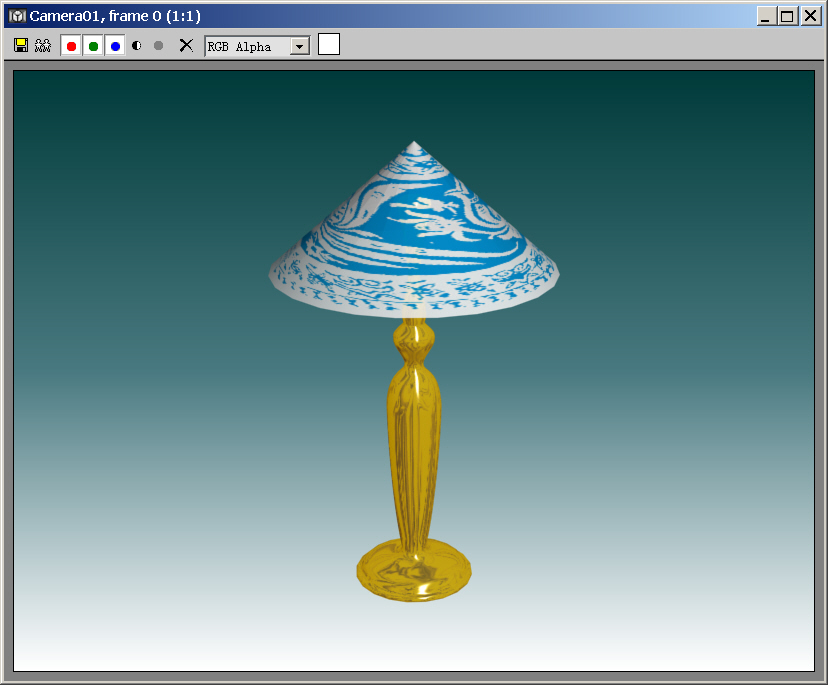The image size is (828, 685).
Task: Close the Camera01 render window
Action: tap(810, 16)
